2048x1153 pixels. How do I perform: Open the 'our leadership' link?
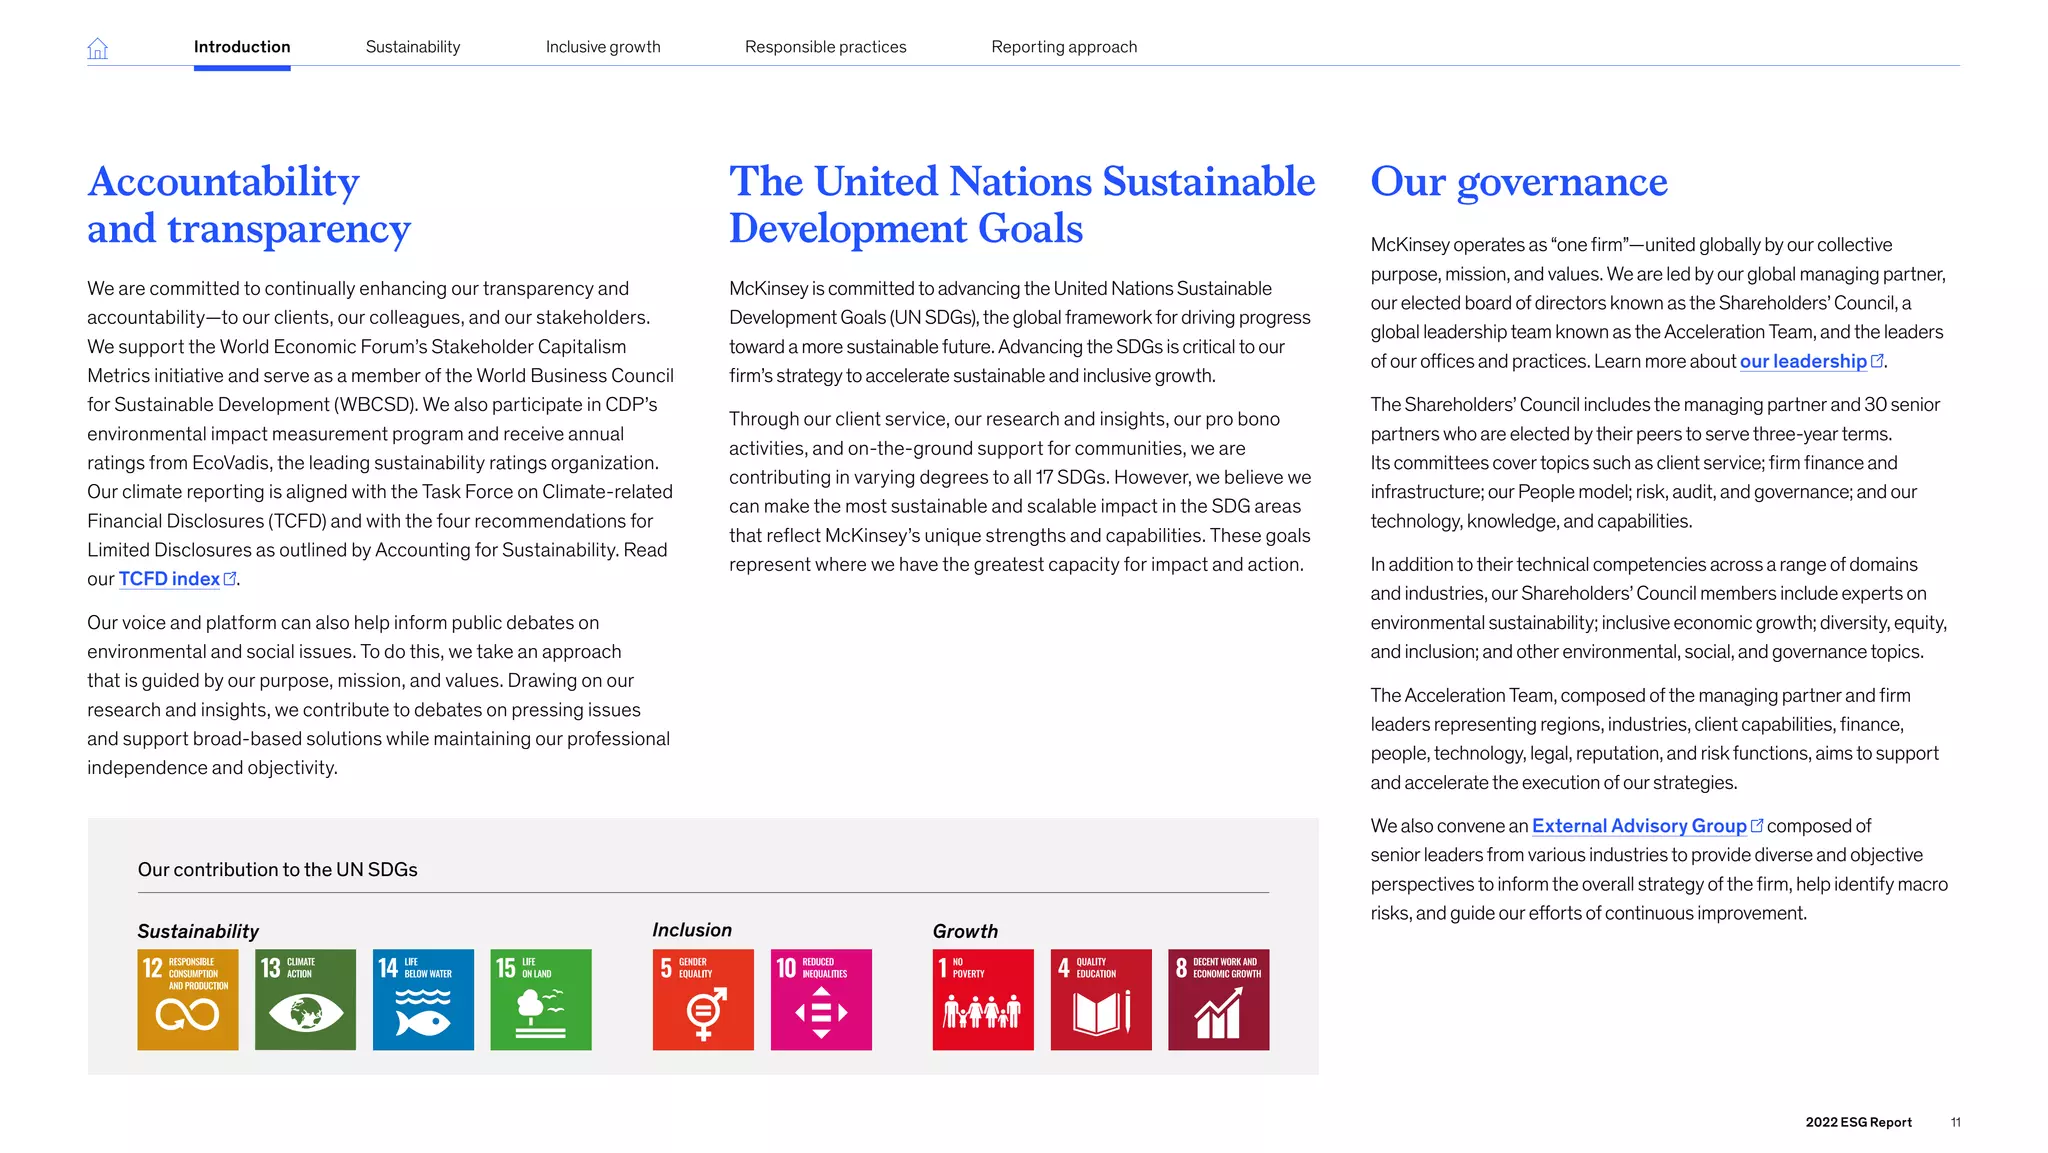(1803, 361)
